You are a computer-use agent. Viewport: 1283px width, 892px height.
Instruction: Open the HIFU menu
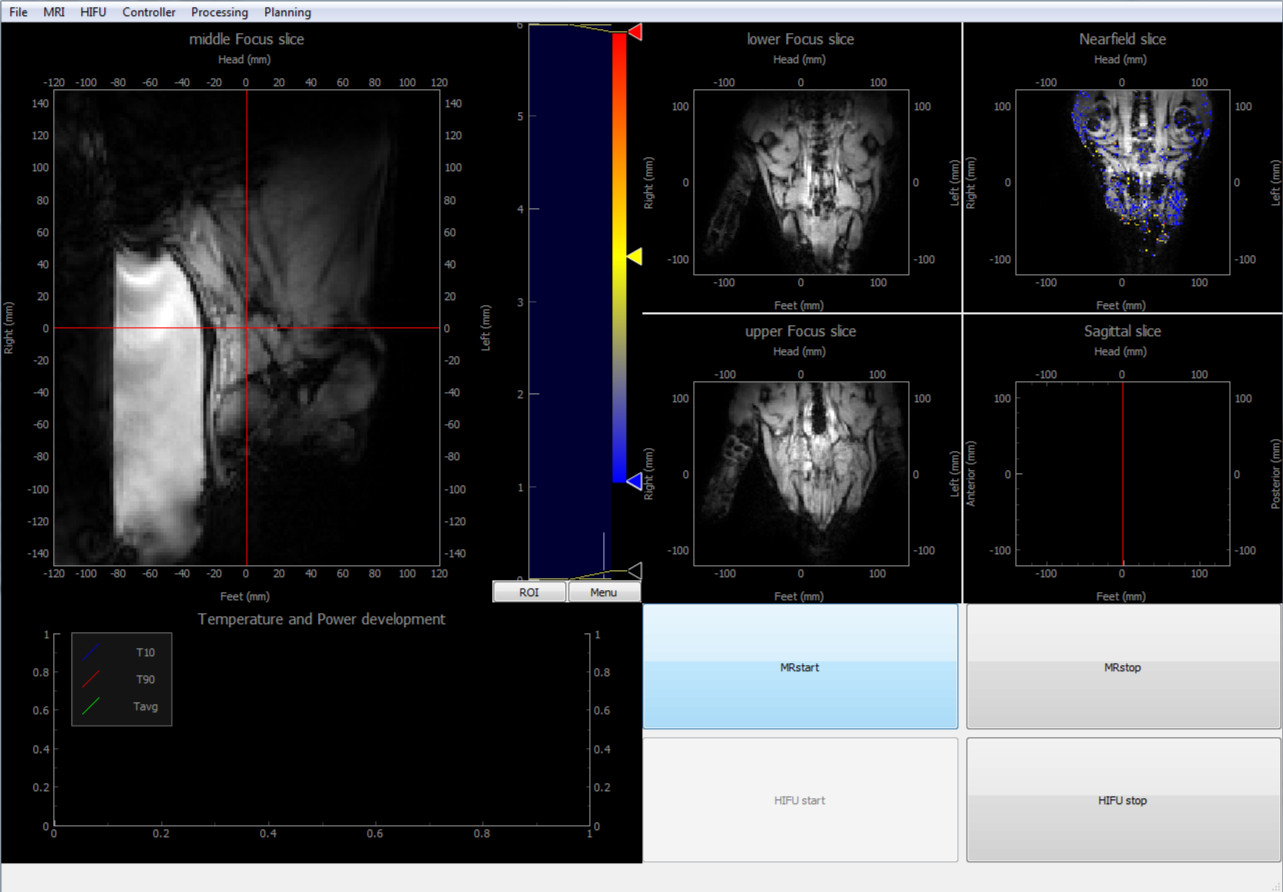pos(93,12)
